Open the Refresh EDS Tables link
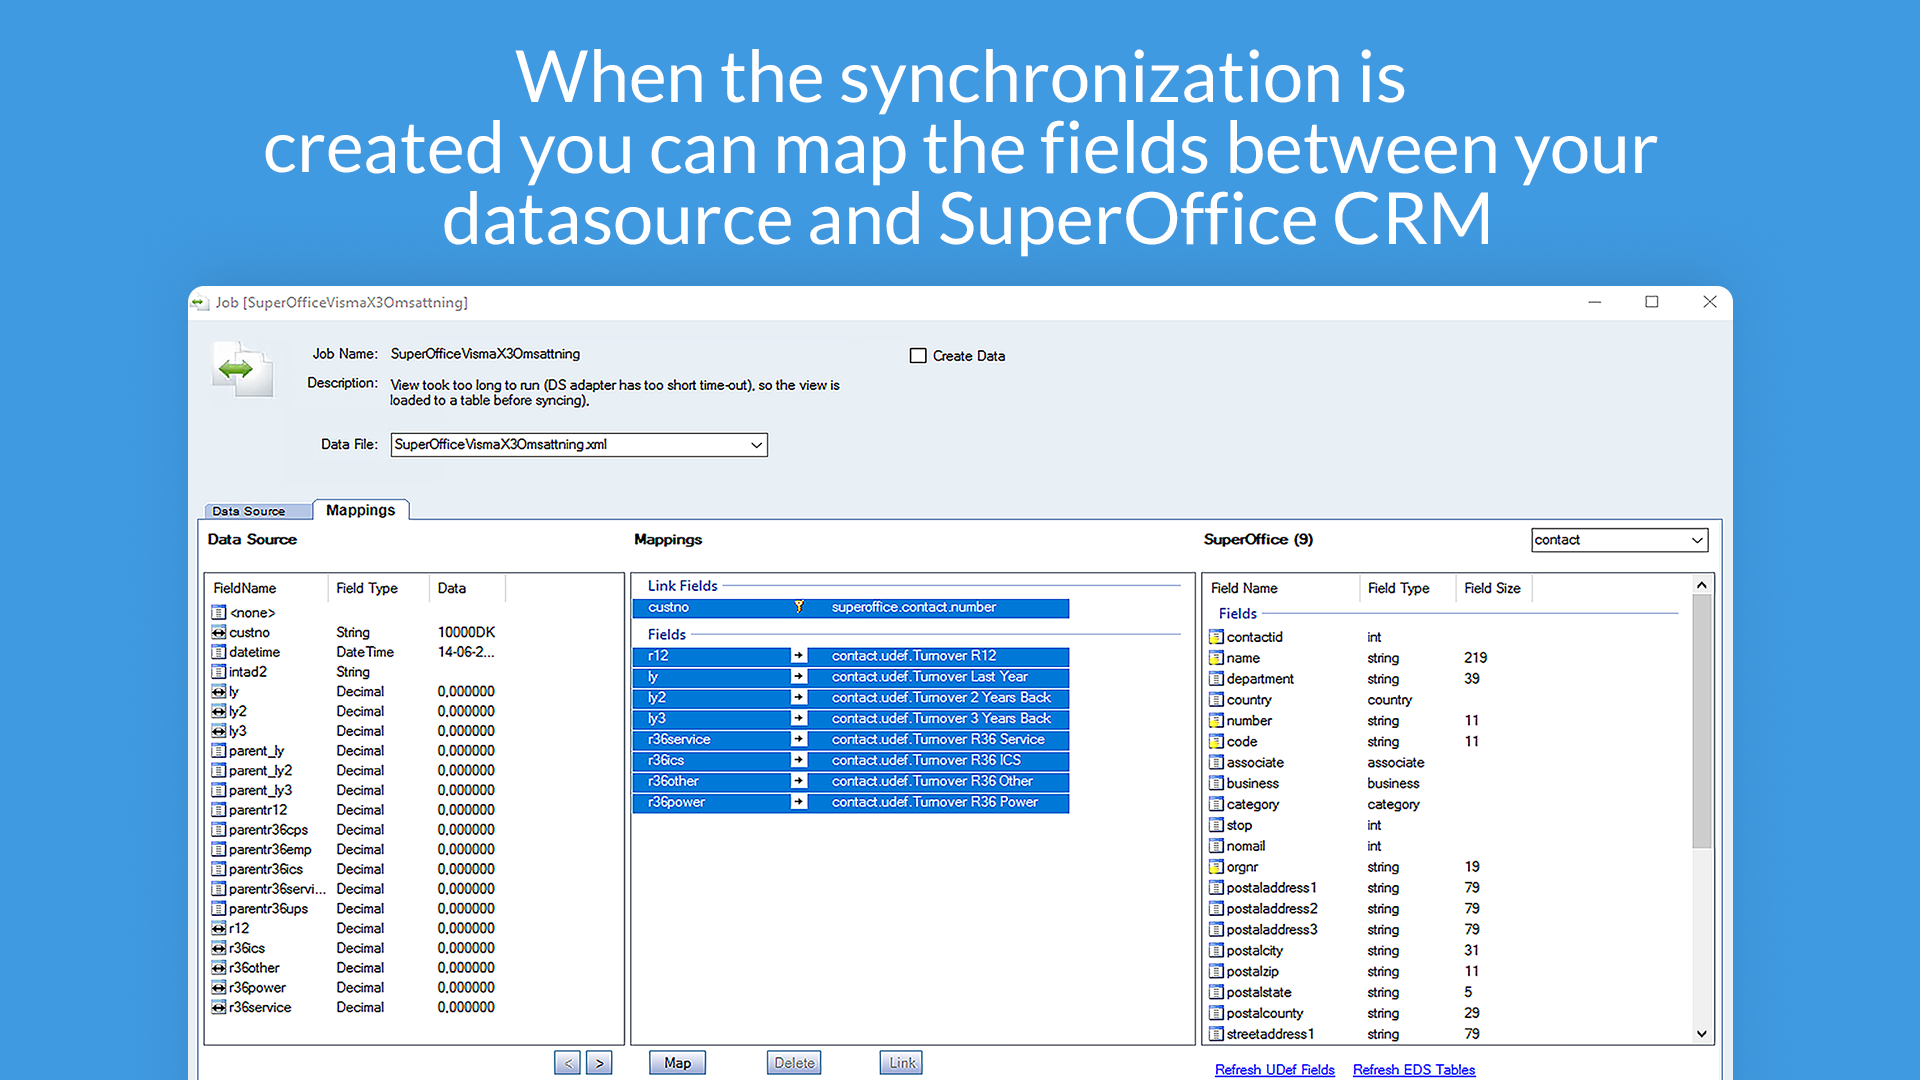 pos(1414,1070)
